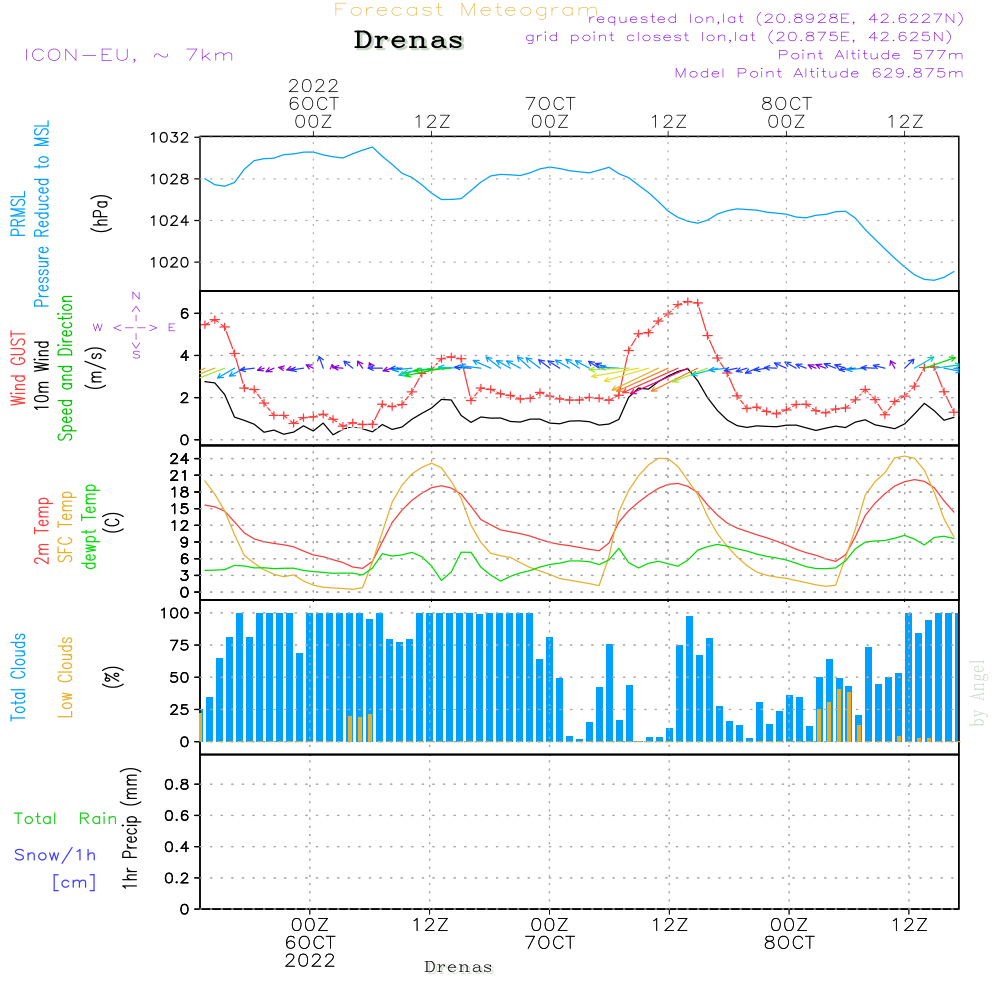Image resolution: width=1000 pixels, height=1000 pixels.
Task: Click the 'PRMSL' axis label
Action: tap(18, 214)
